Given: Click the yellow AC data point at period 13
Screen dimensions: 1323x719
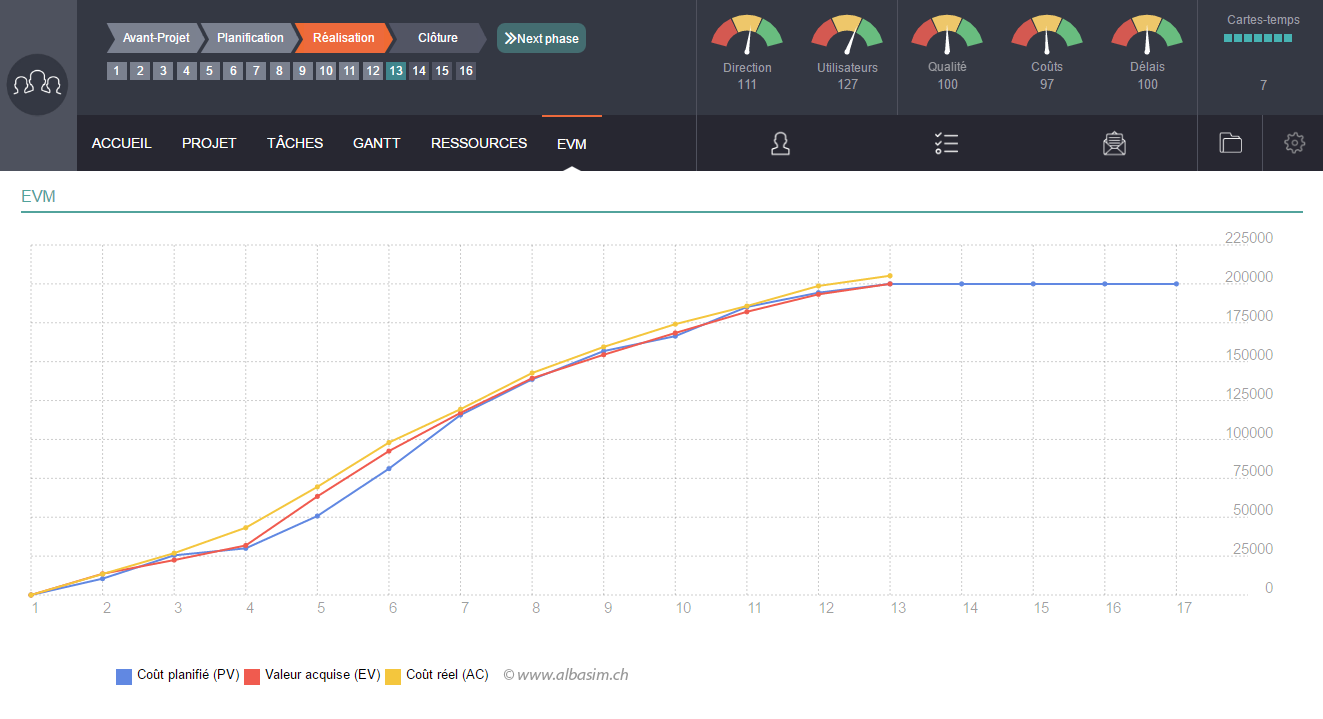Looking at the screenshot, I should (890, 276).
